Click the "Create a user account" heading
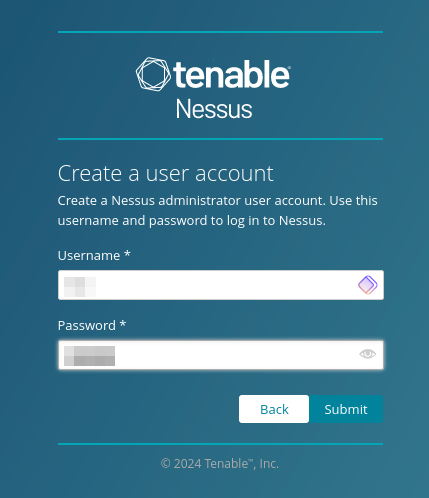The height and width of the screenshot is (498, 429). (165, 174)
